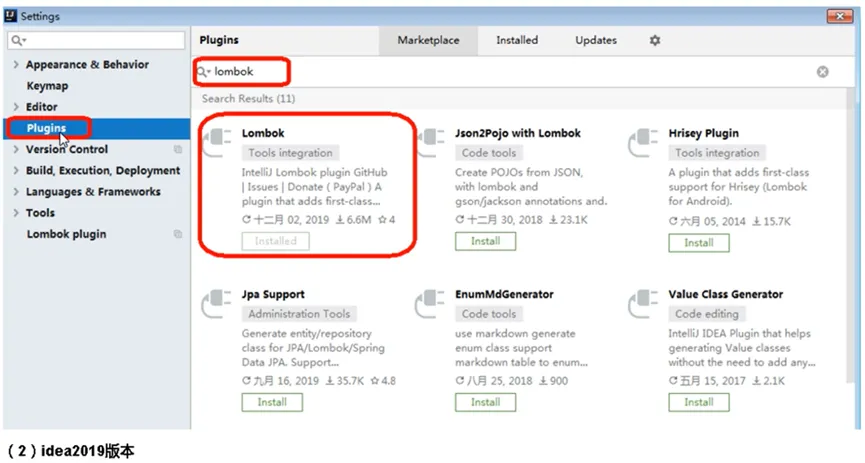Screen dimensions: 865x463
Task: Click the EnumMdGenerator 900 downloads count
Action: coord(553,381)
